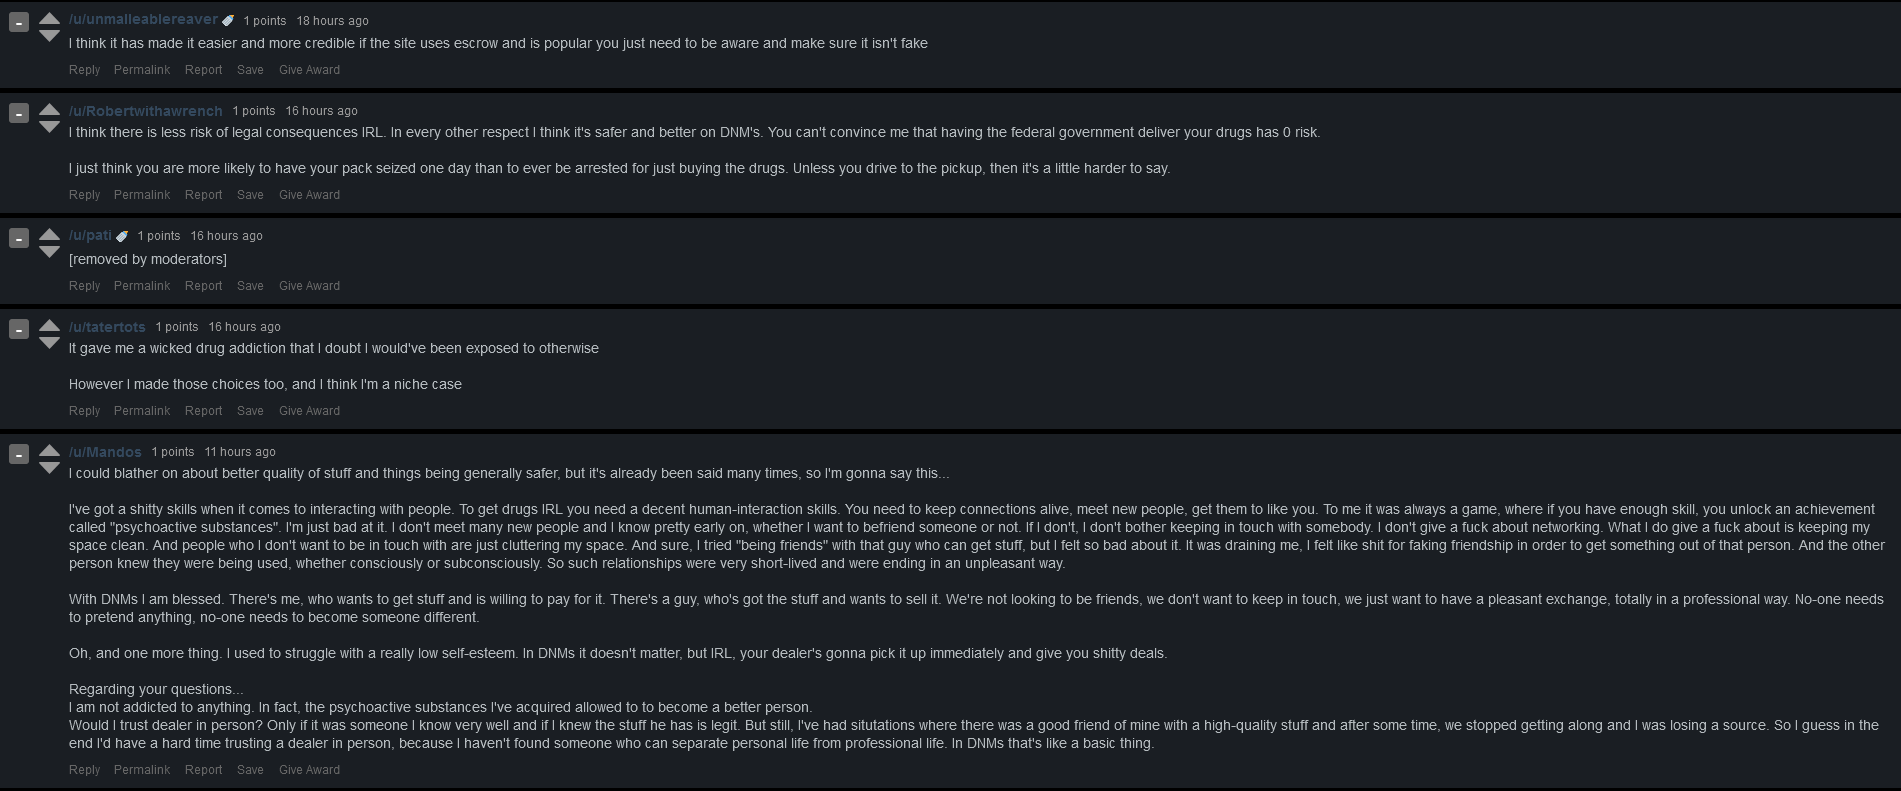
Task: Open Permalink for the Mandos comment
Action: coord(142,770)
